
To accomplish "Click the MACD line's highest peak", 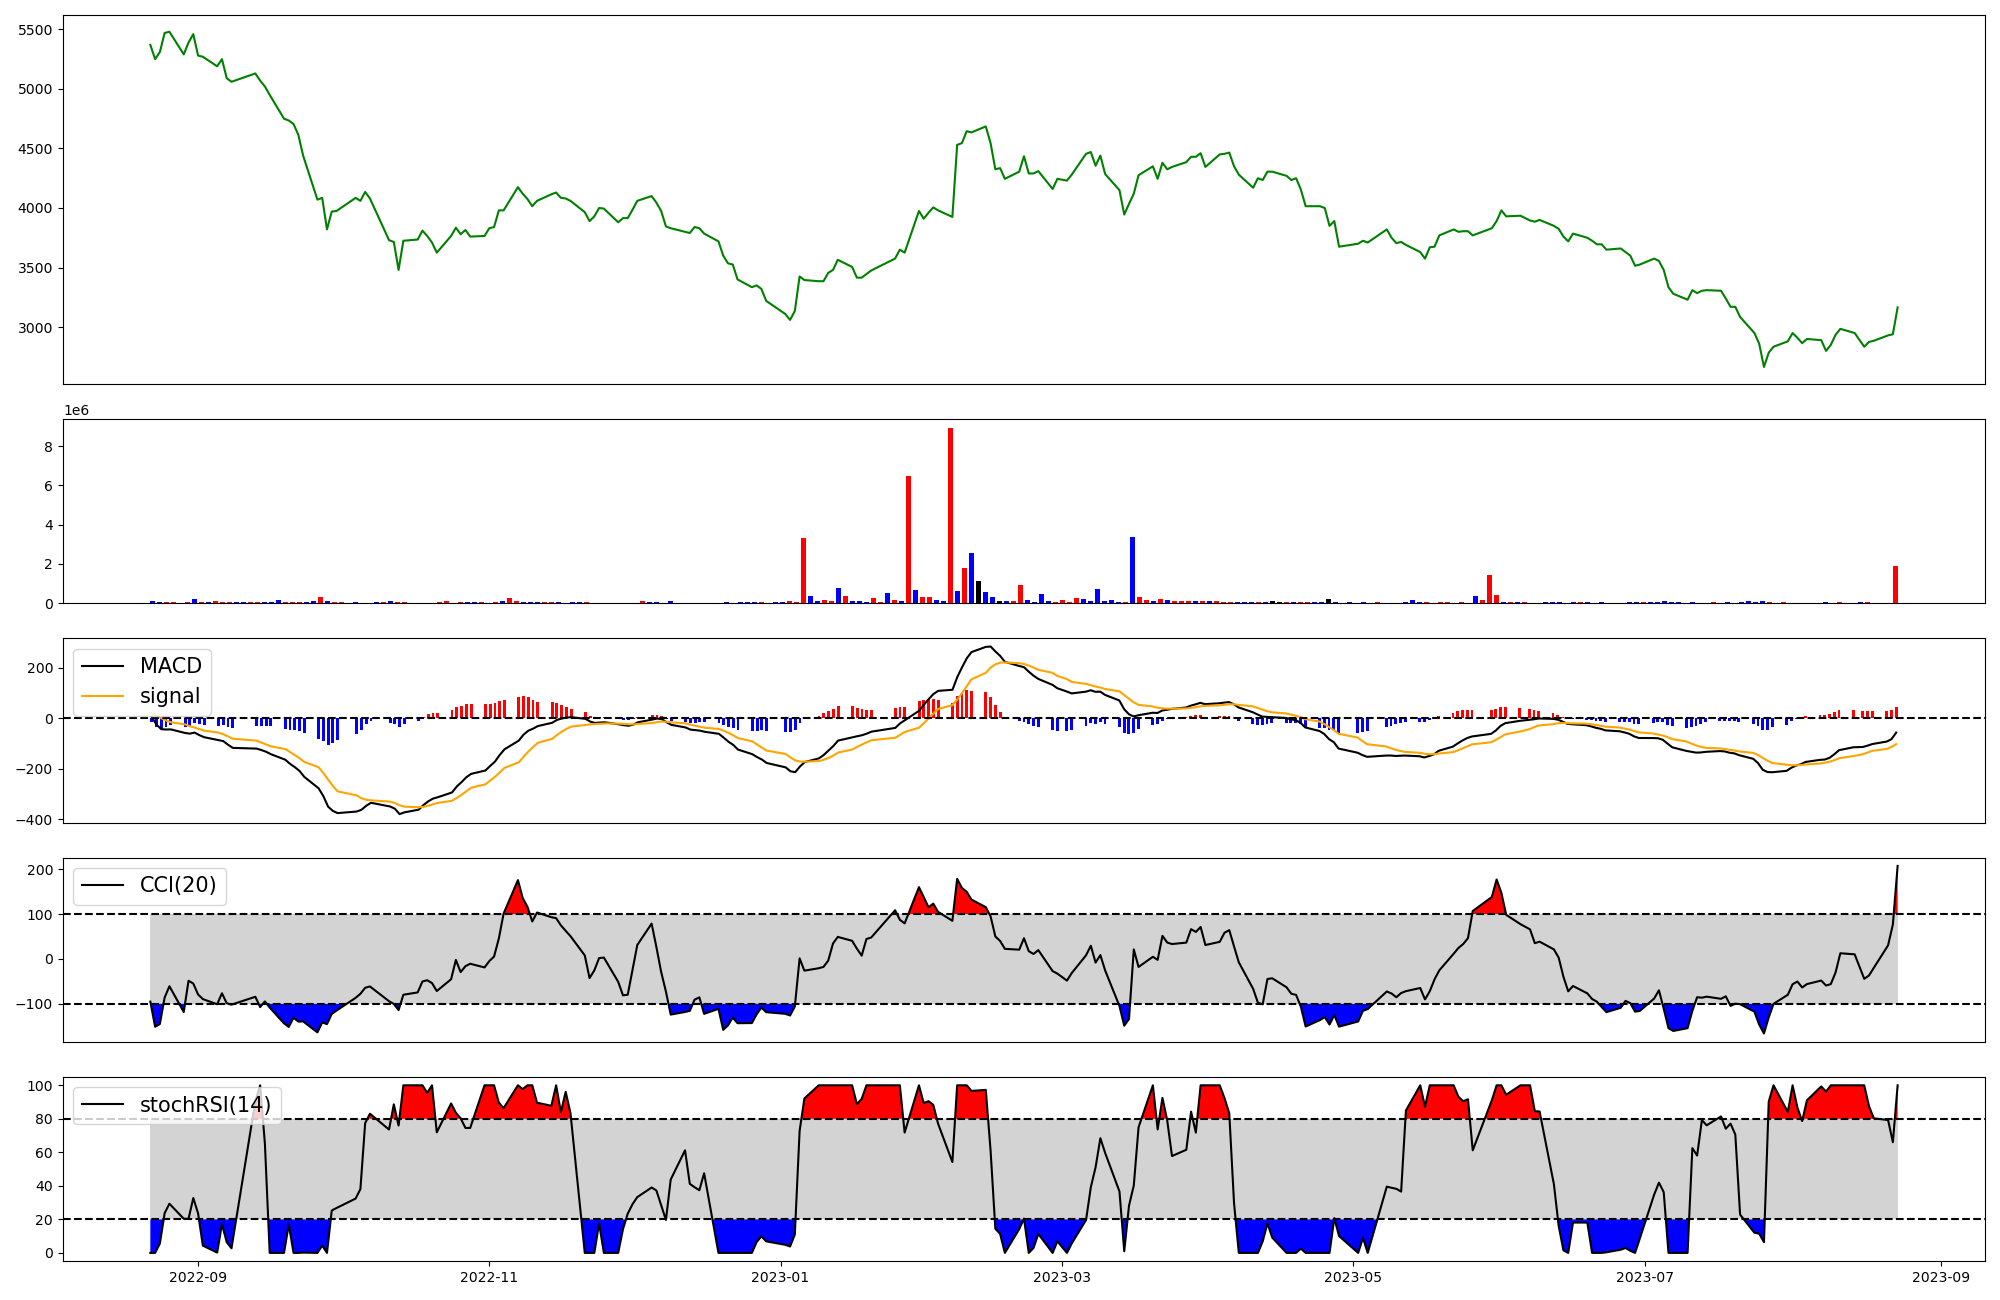I will click(x=988, y=647).
